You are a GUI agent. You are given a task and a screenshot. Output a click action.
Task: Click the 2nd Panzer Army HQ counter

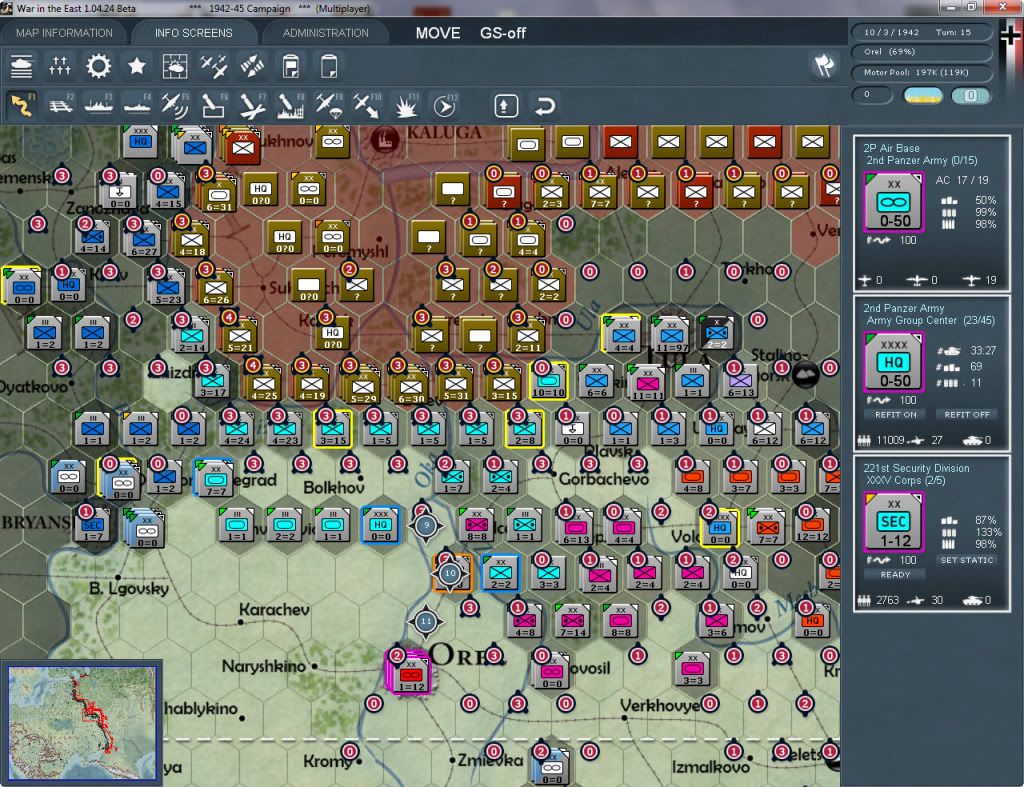894,362
